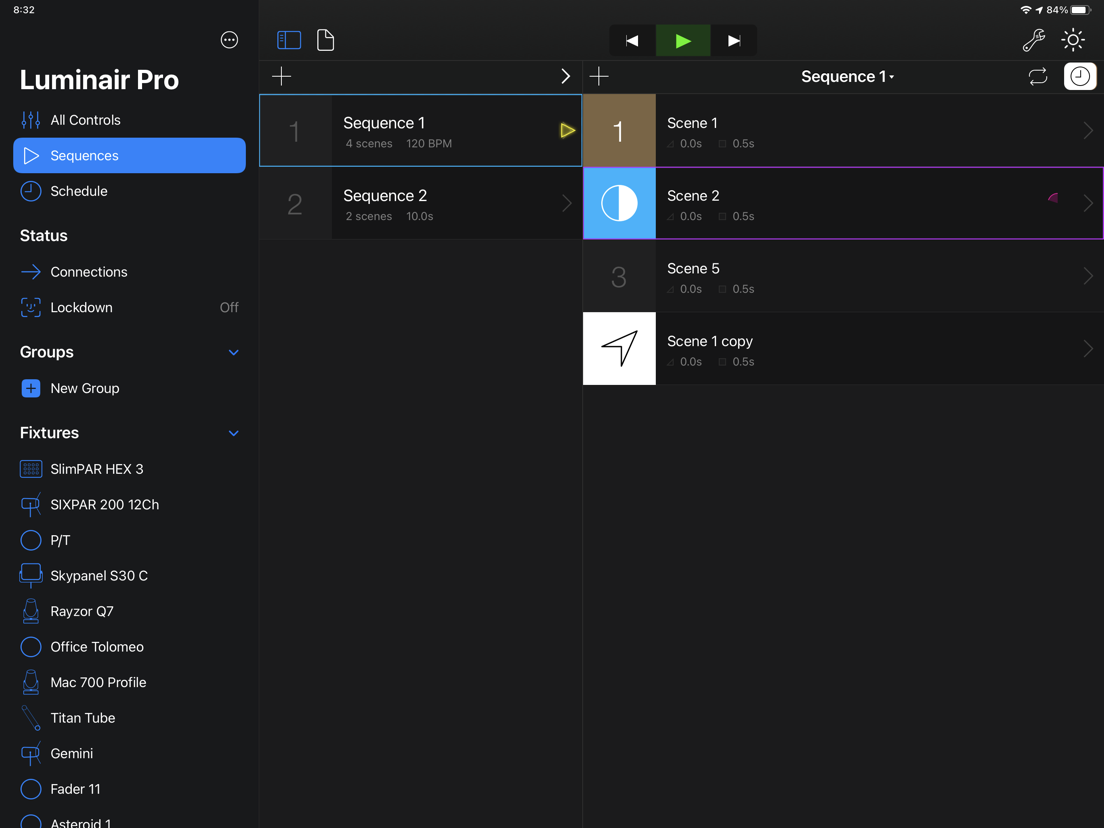This screenshot has width=1104, height=828.
Task: Open All Controls
Action: (x=130, y=120)
